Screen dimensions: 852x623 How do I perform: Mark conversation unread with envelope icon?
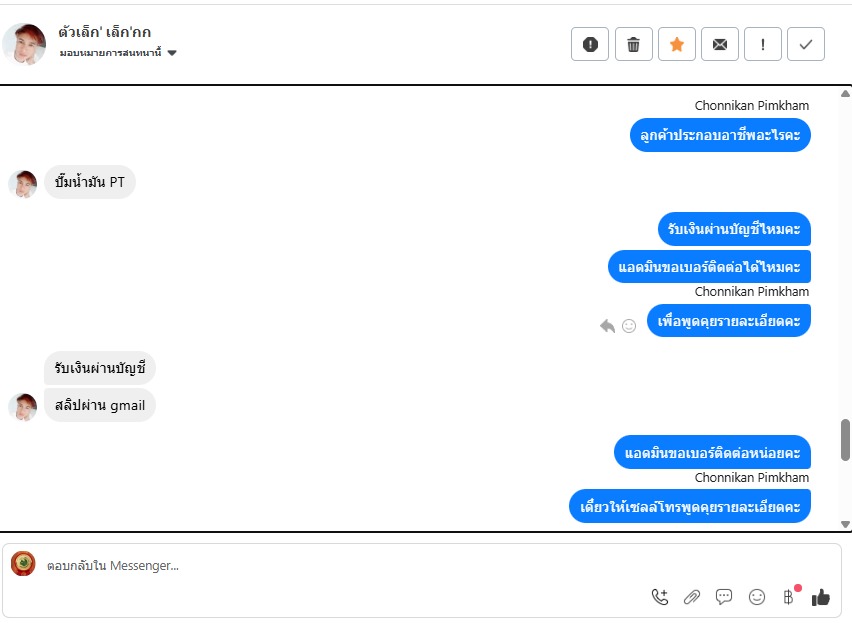(720, 44)
